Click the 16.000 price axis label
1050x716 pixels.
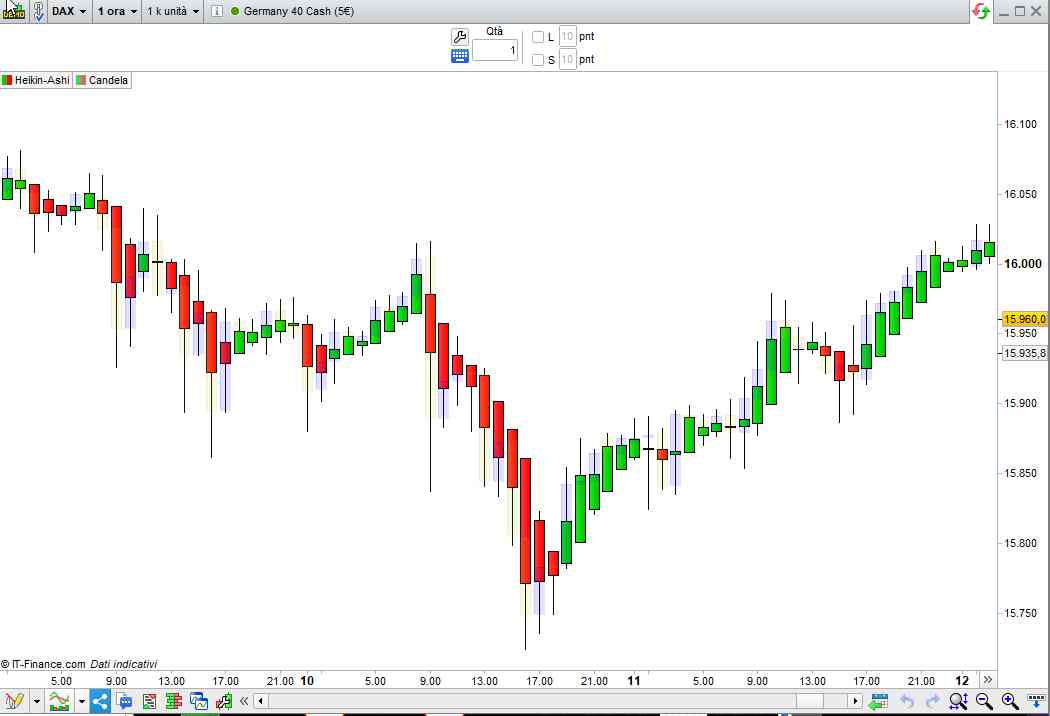[1023, 264]
